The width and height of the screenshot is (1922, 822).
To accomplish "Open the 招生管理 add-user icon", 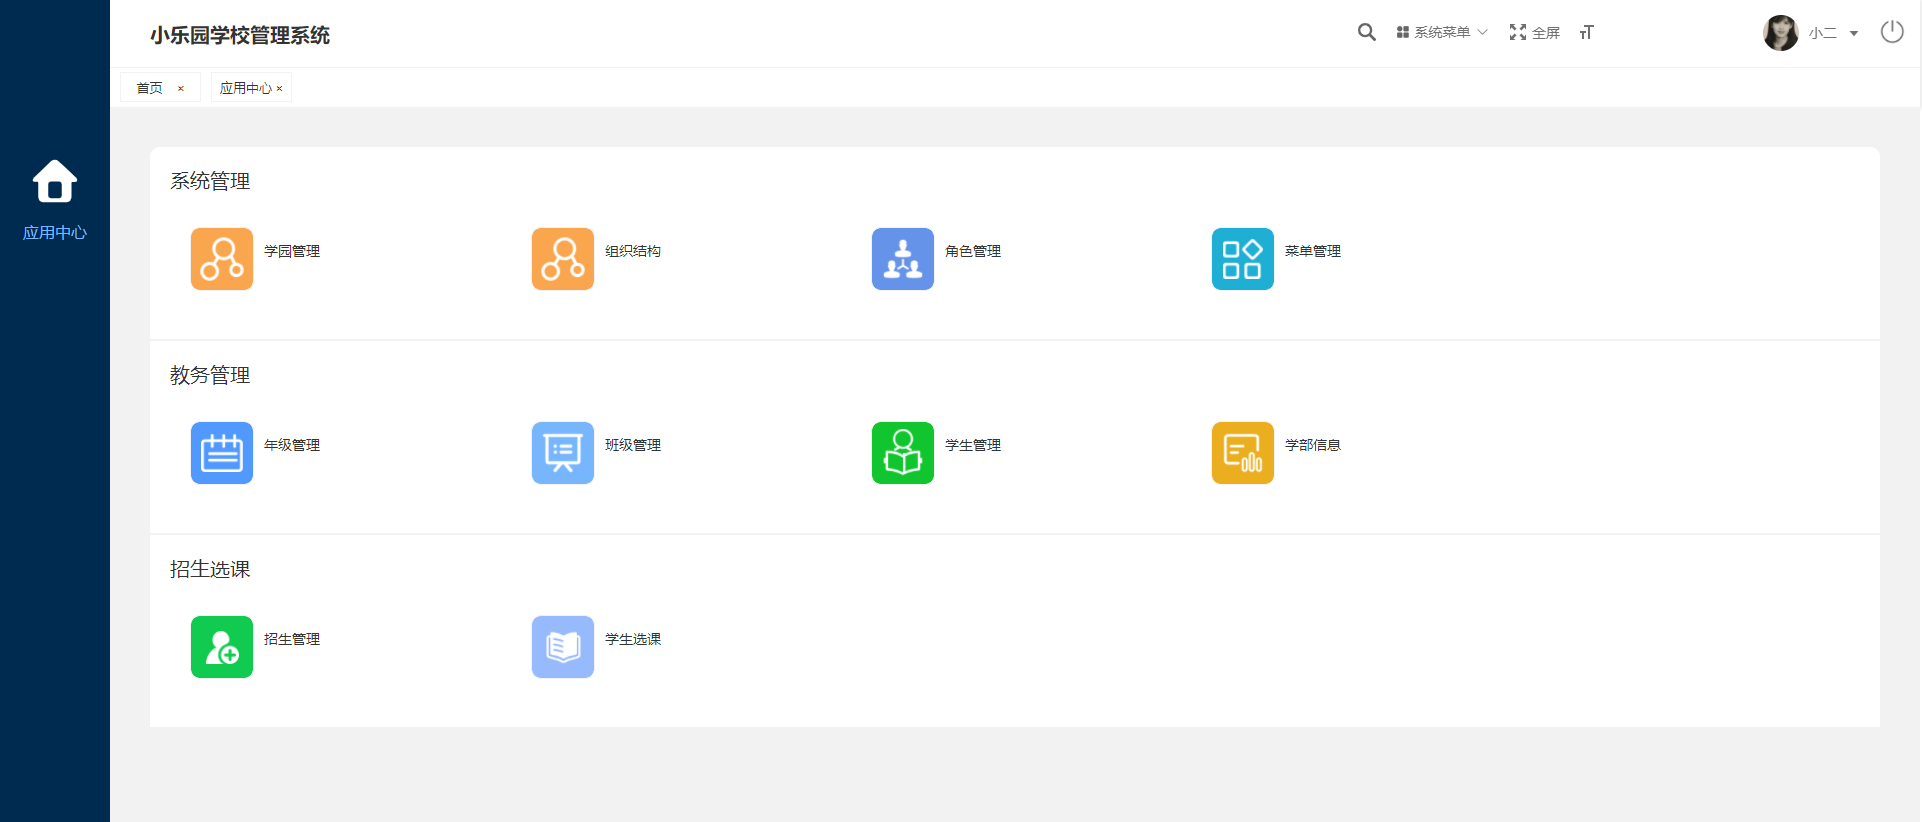I will click(222, 647).
